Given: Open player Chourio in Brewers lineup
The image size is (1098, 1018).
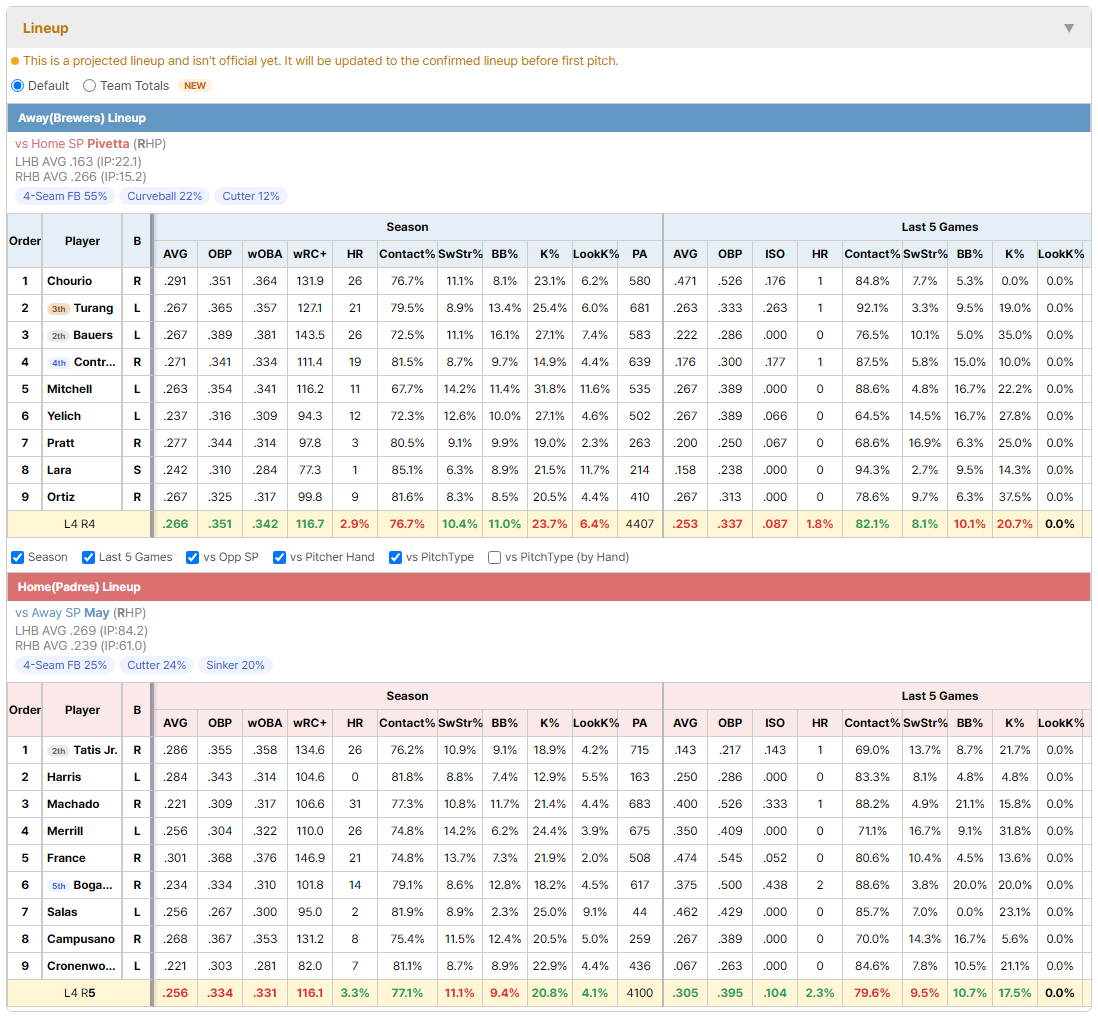Looking at the screenshot, I should pos(69,281).
